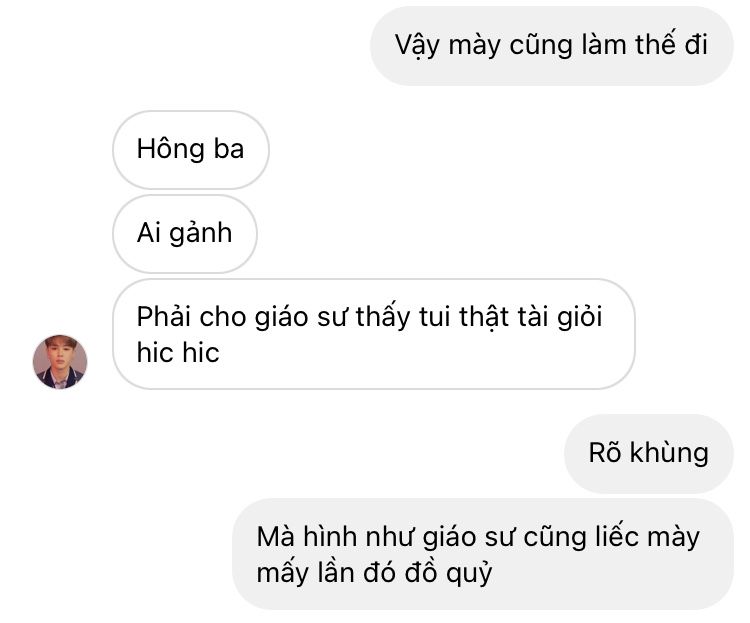The image size is (750, 623).
Task: Click the word 'gảnh' in third bubble
Action: [x=201, y=234]
